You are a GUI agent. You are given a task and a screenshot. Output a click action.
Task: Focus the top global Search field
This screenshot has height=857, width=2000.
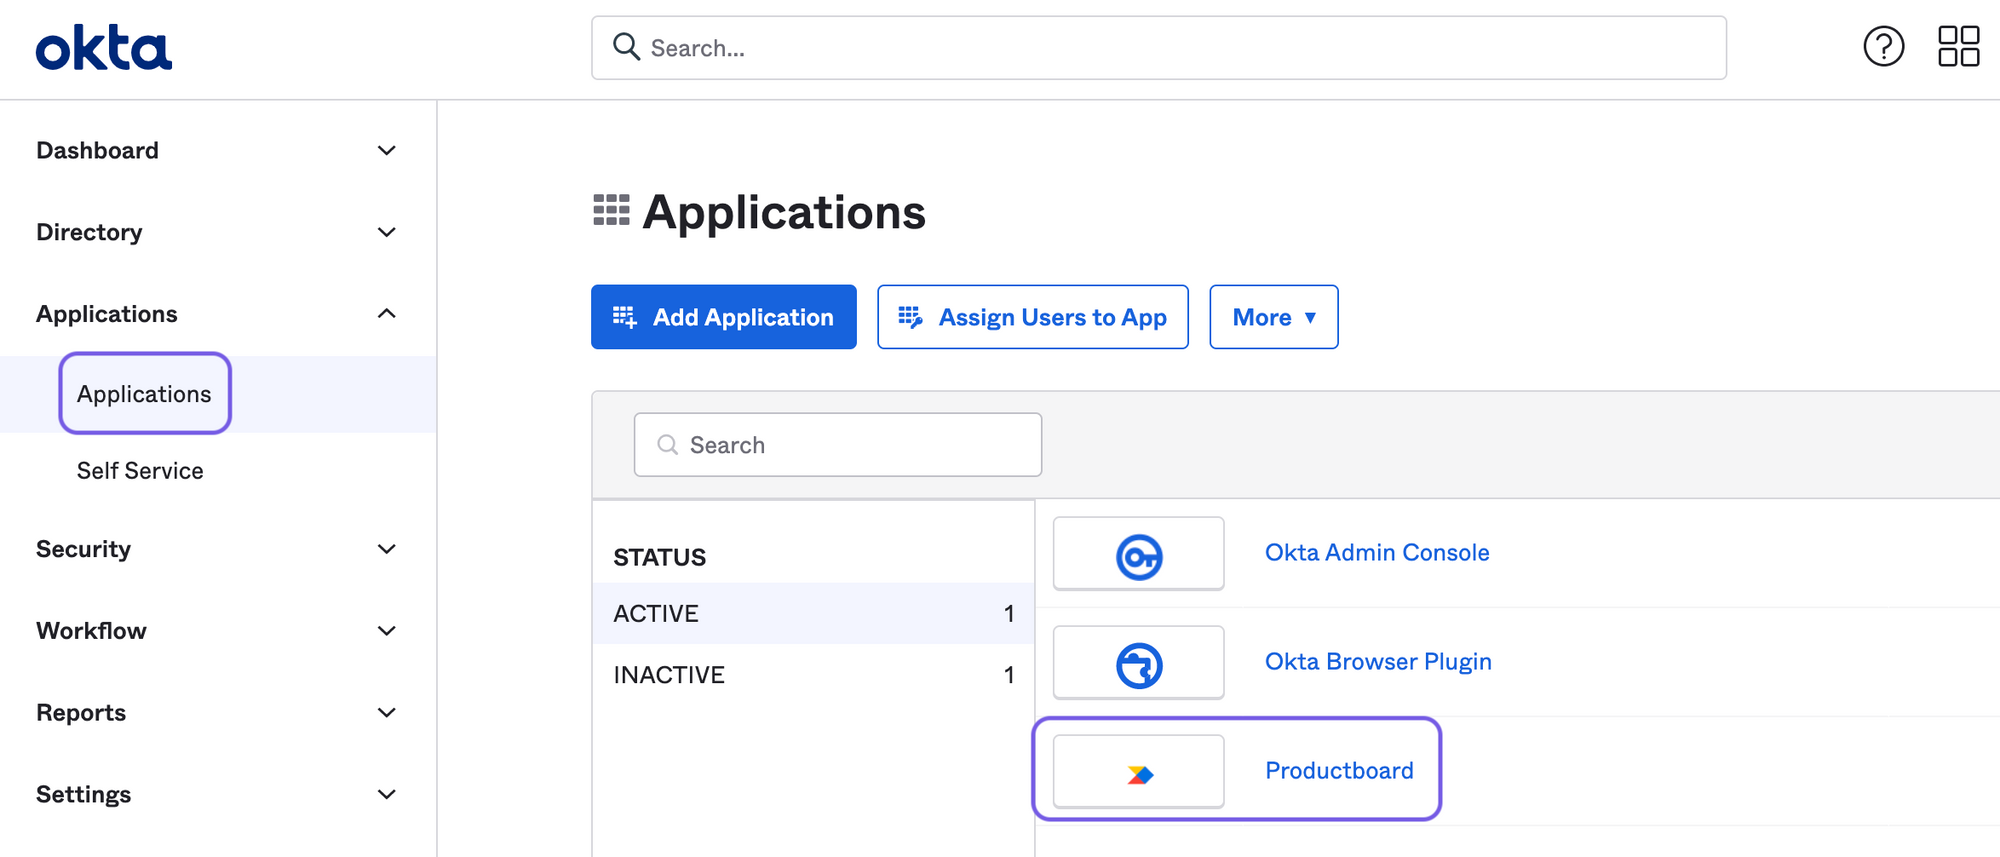tap(1158, 47)
